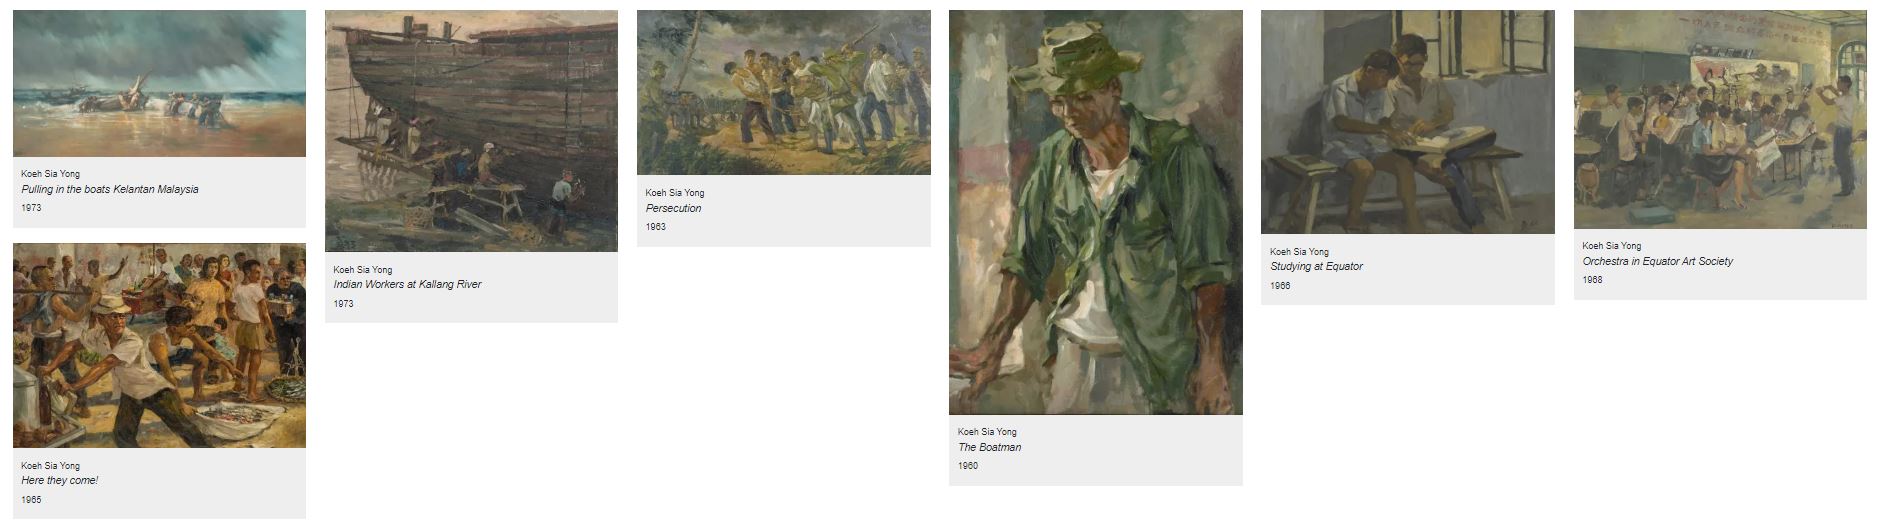This screenshot has width=1880, height=528.
Task: Open the wooden boat hull painting image
Action: click(x=471, y=131)
